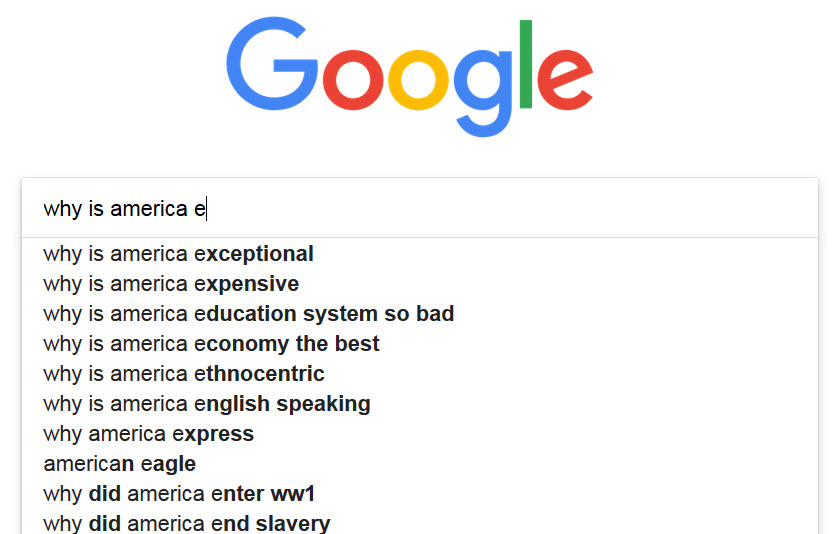Click the green letter l in the logo
The image size is (834, 534).
coord(526,64)
